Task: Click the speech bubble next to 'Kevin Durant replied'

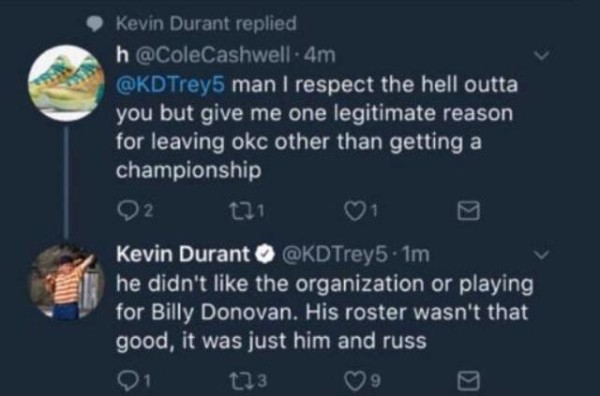Action: (x=95, y=24)
